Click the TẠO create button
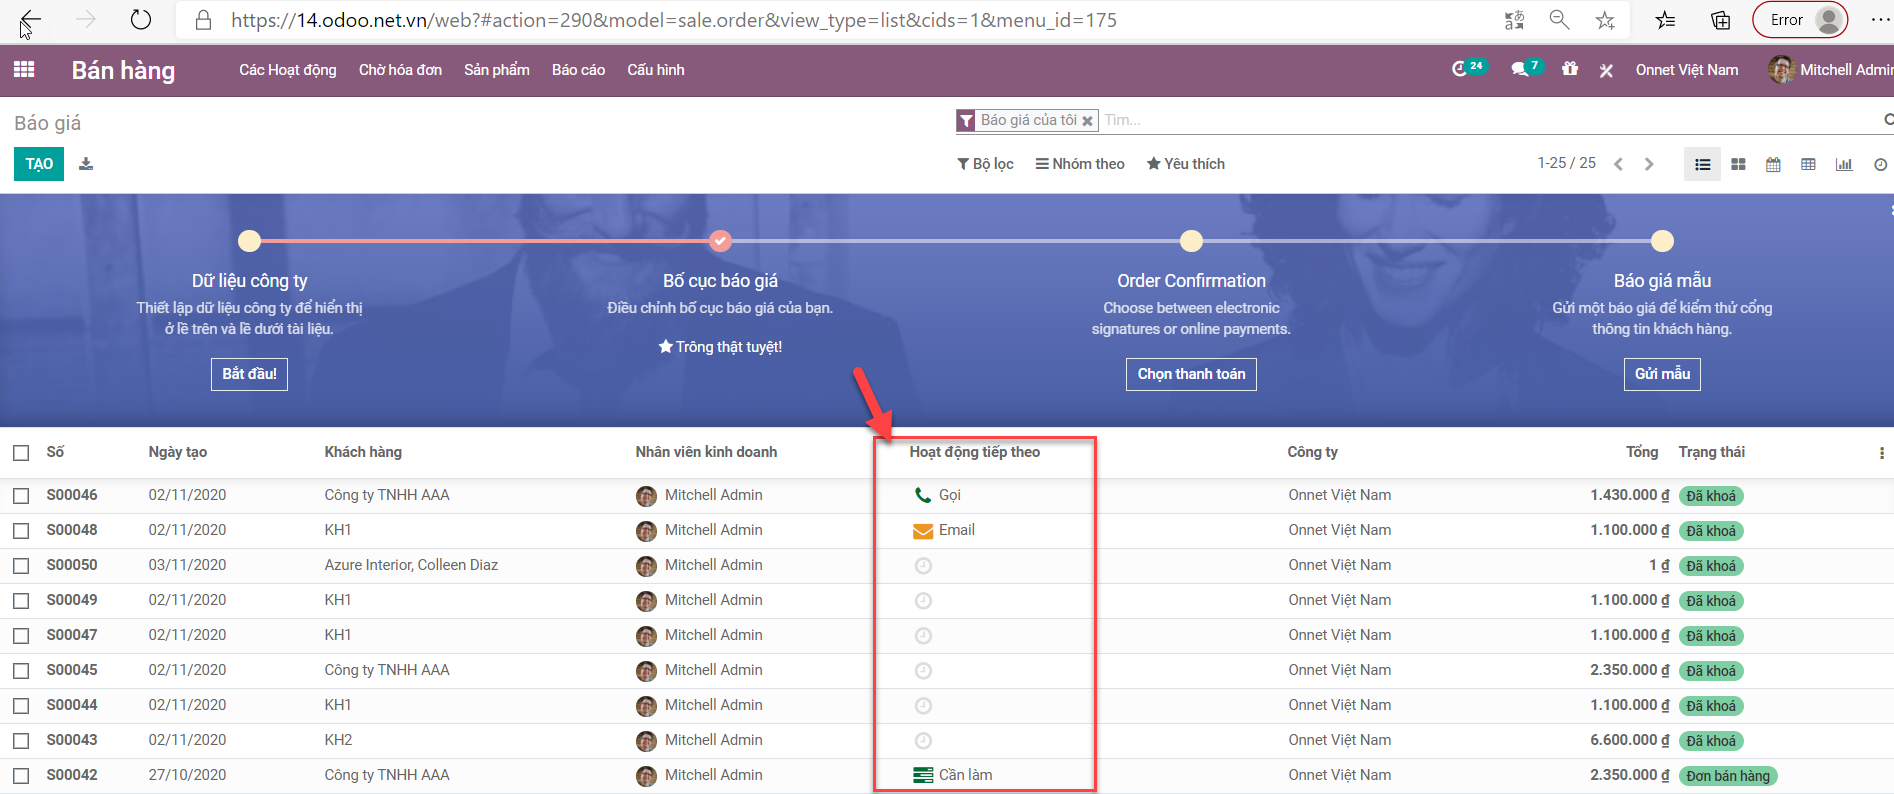1894x794 pixels. coord(39,164)
